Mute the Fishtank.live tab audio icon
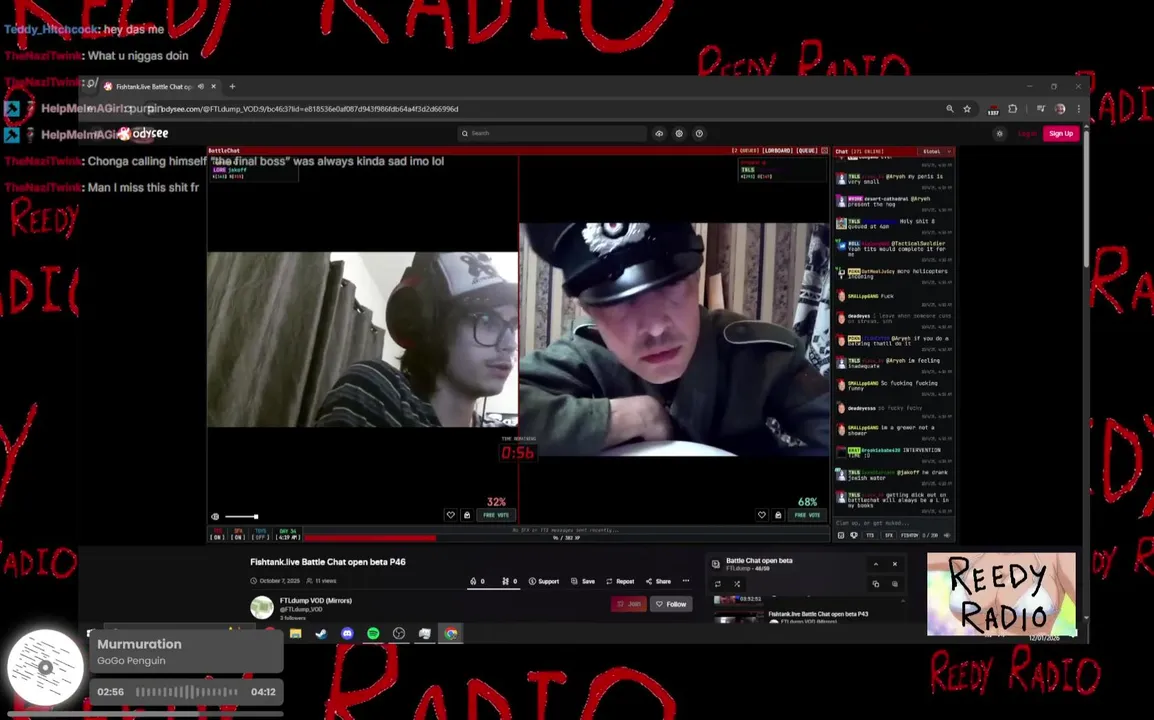Image resolution: width=1154 pixels, height=720 pixels. [x=201, y=86]
